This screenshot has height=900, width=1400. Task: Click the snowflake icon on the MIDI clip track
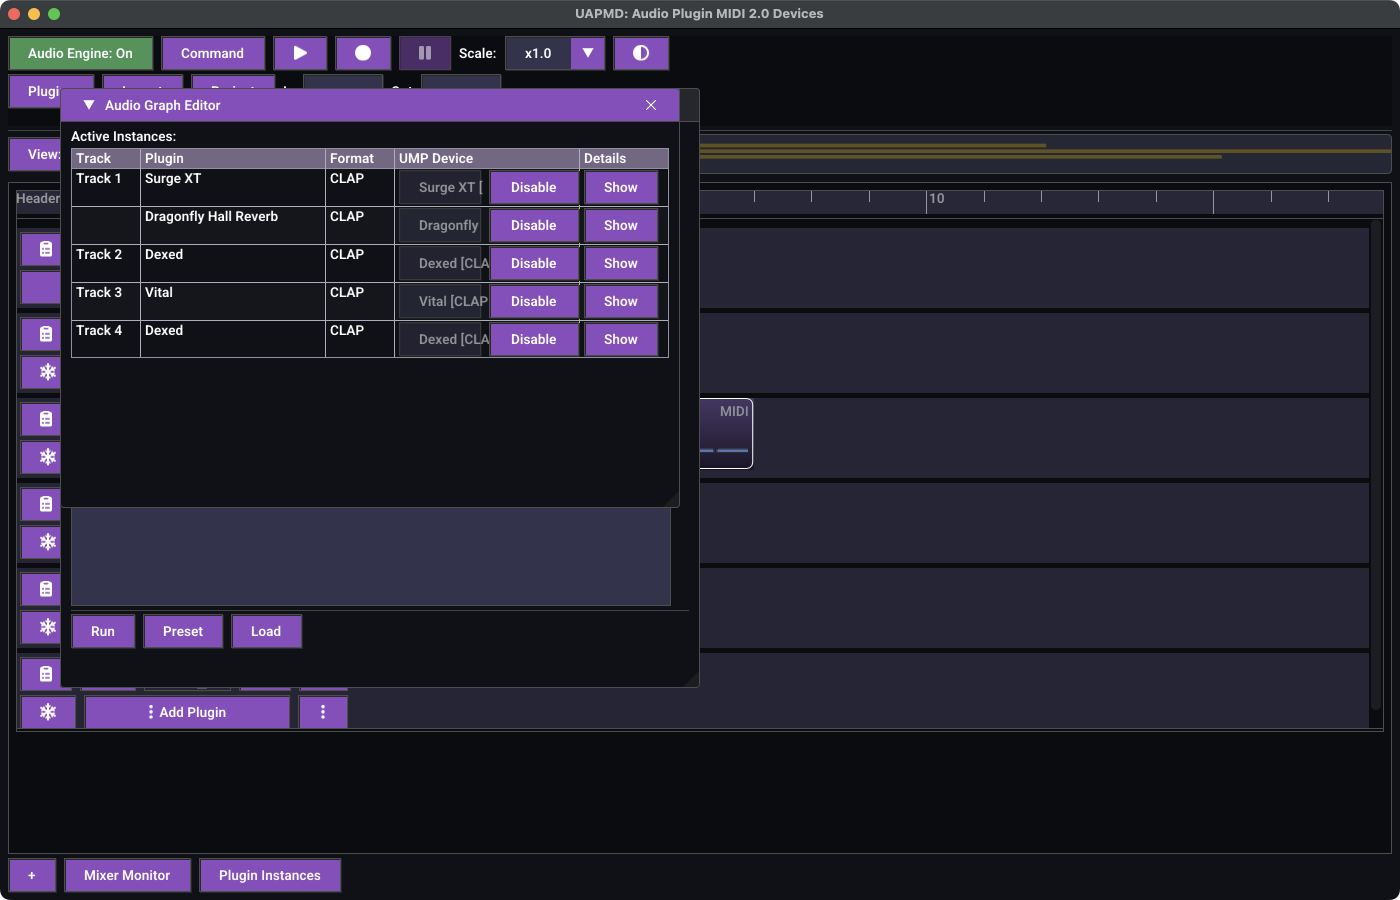(x=47, y=457)
